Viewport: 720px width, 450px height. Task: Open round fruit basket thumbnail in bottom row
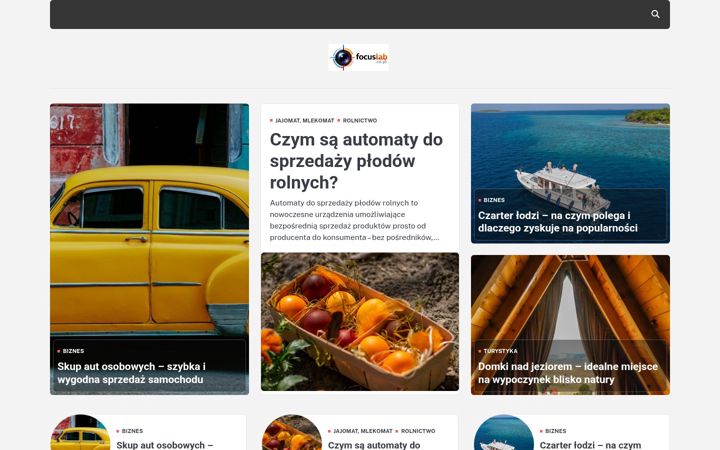coord(292,433)
